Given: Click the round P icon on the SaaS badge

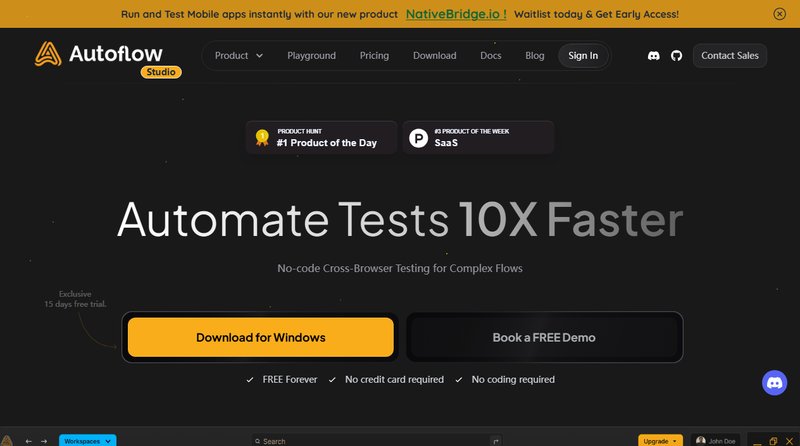Looking at the screenshot, I should coord(418,137).
